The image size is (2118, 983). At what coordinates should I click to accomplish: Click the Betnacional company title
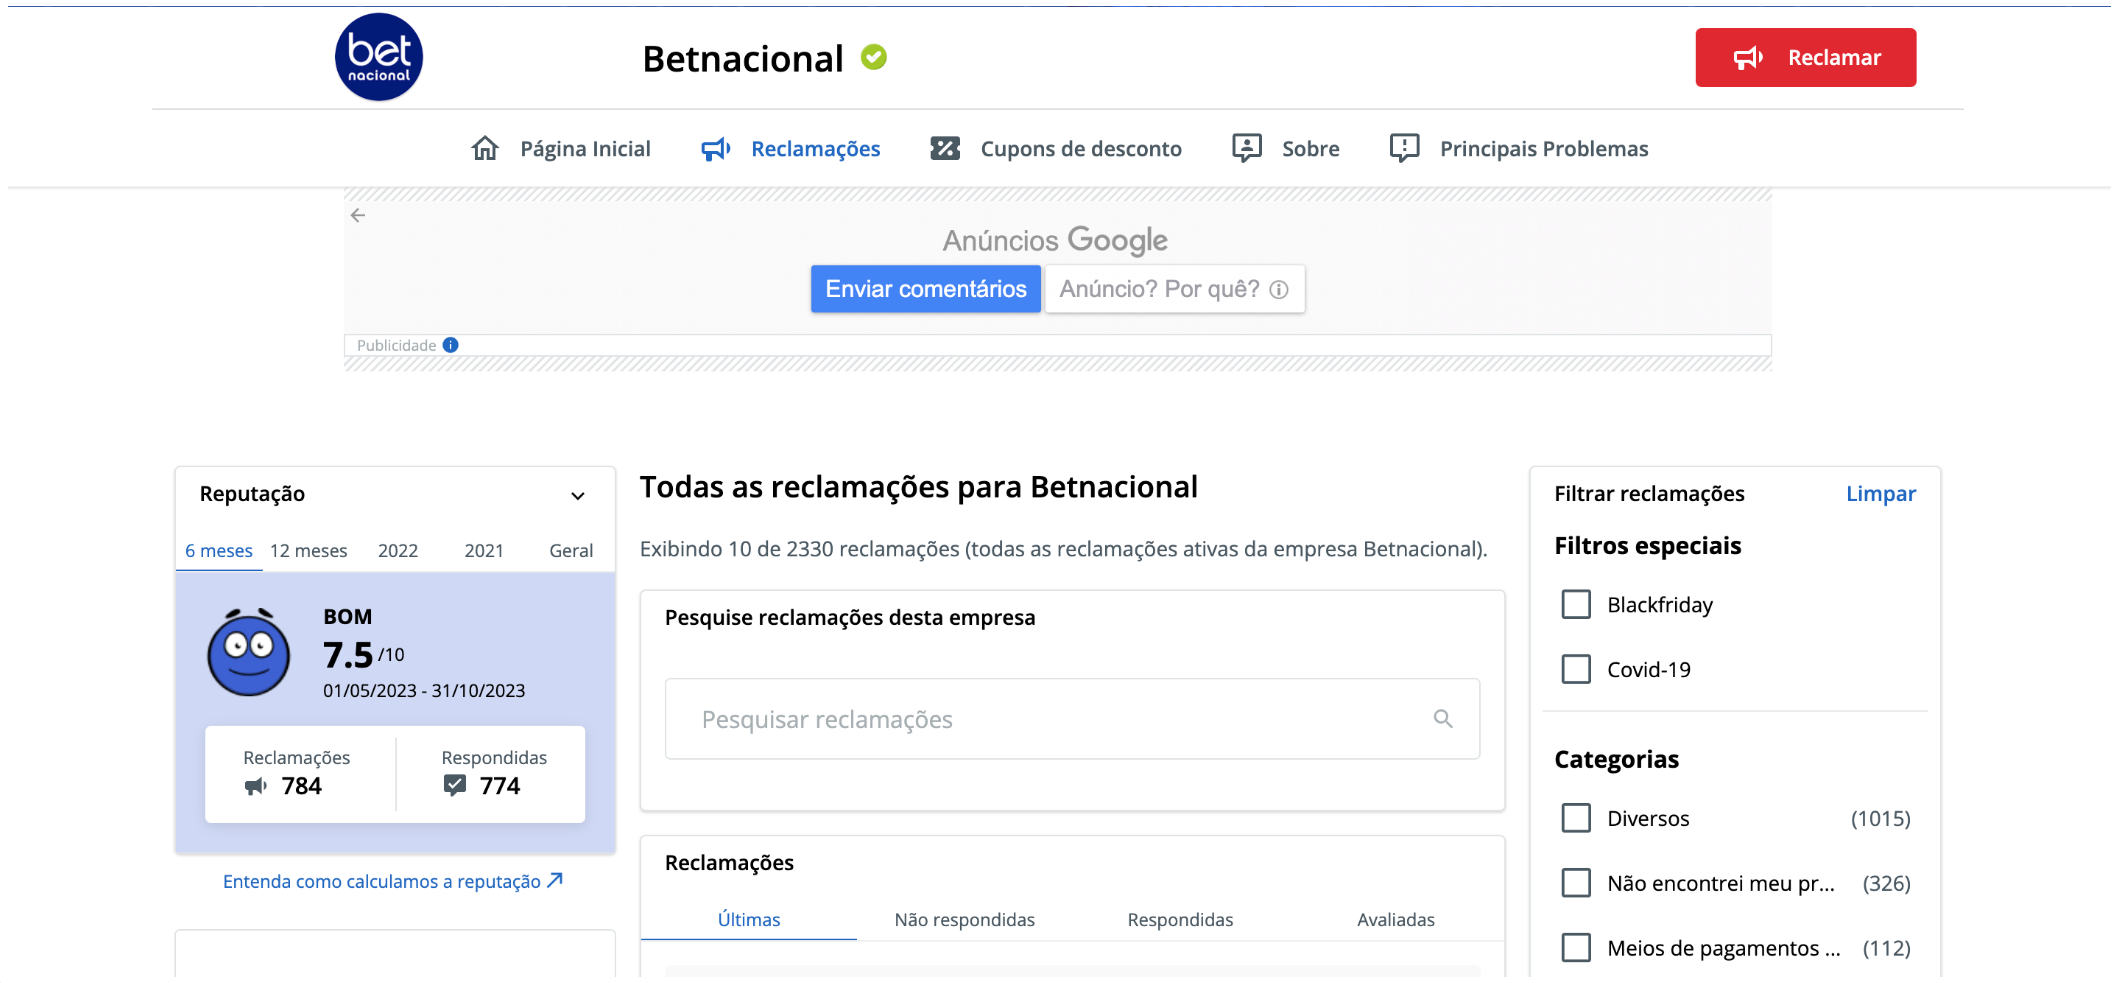743,59
